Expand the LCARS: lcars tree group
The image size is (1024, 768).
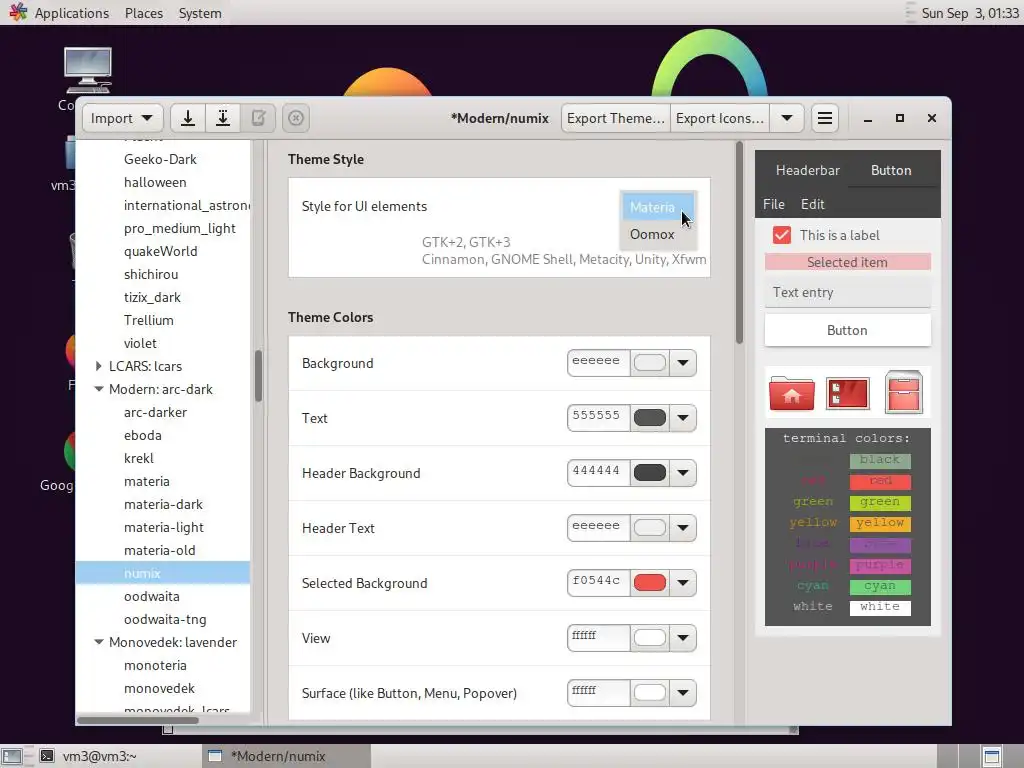coord(98,366)
